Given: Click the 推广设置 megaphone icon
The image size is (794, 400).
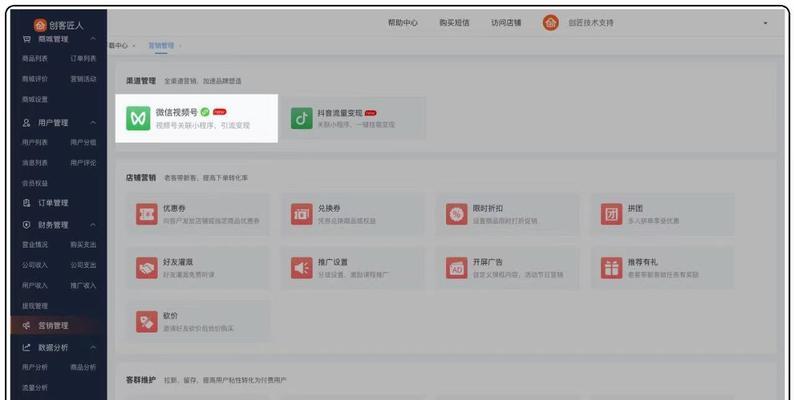Looking at the screenshot, I should pyautogui.click(x=301, y=268).
